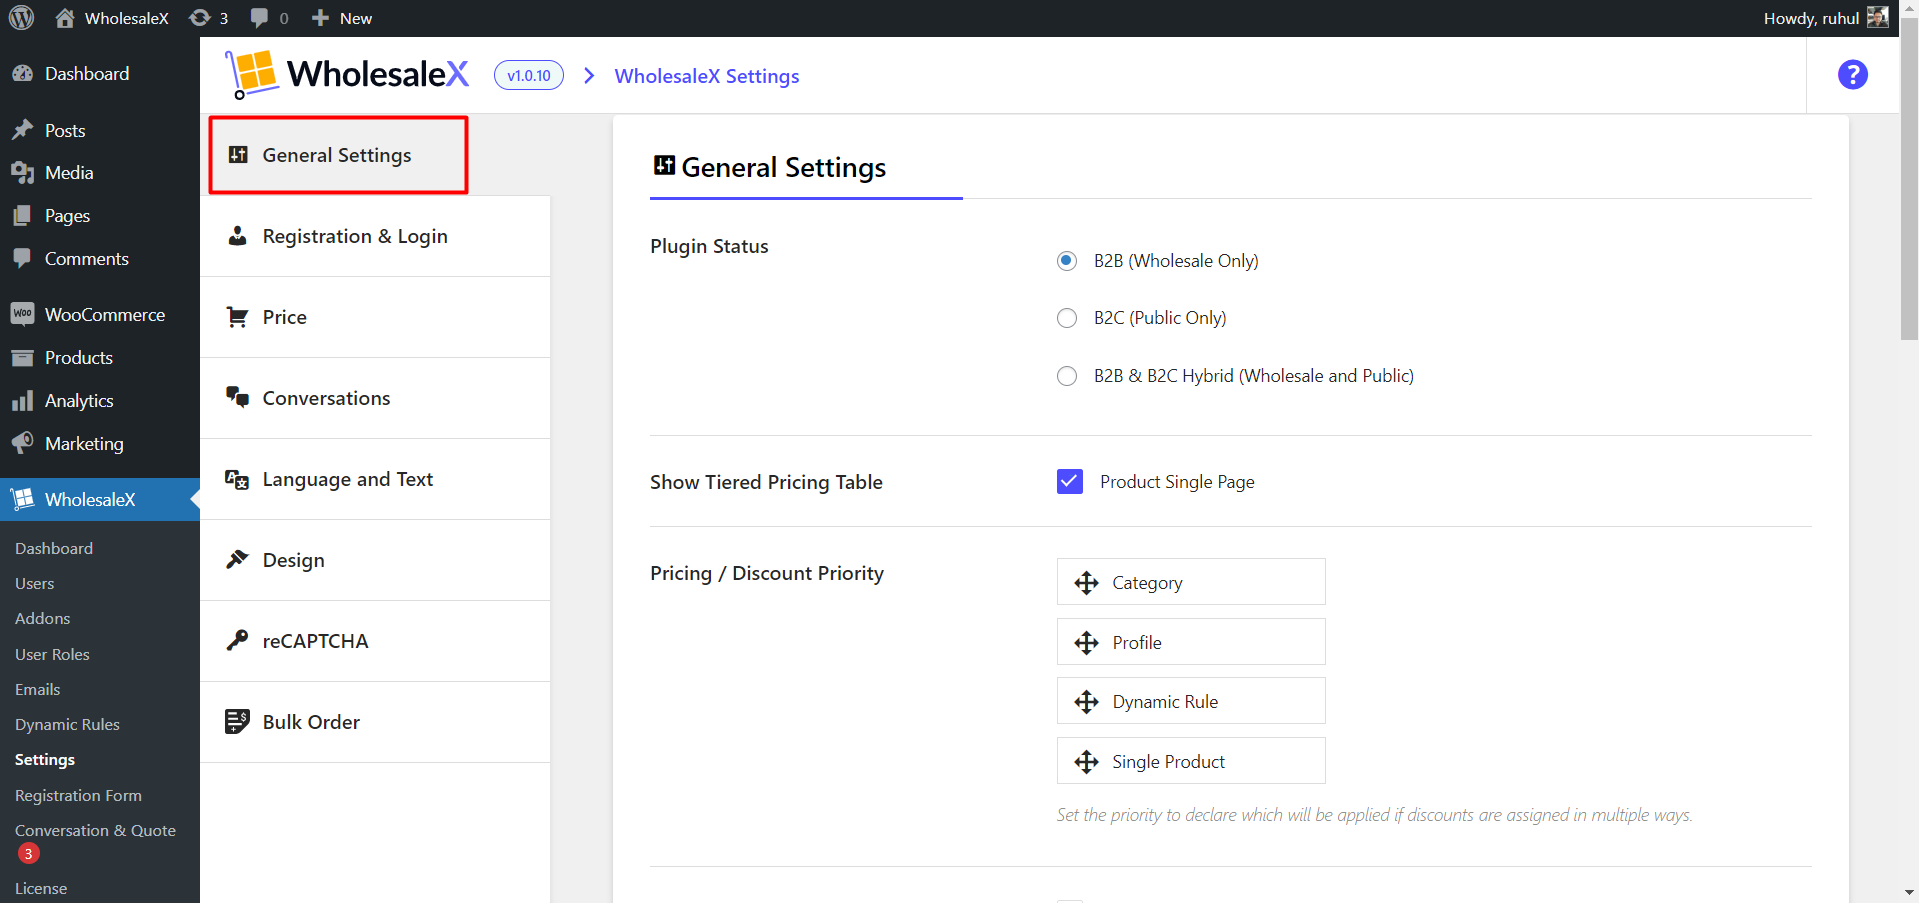
Task: Click the Posts pin icon
Action: click(x=22, y=130)
